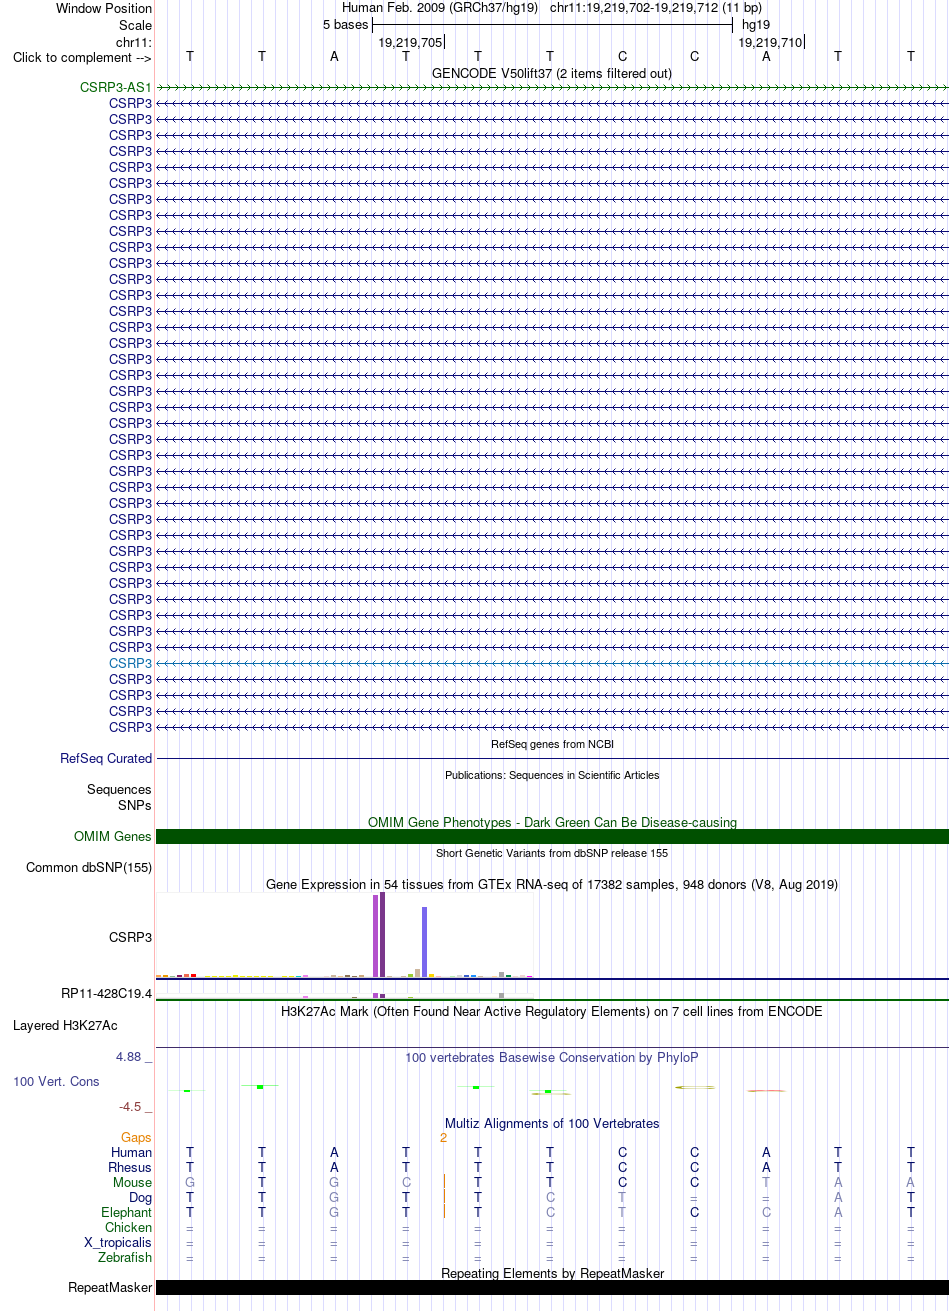Click 'Publications: Sequences in Scientific Articles' title
950x1311 pixels.
552,775
